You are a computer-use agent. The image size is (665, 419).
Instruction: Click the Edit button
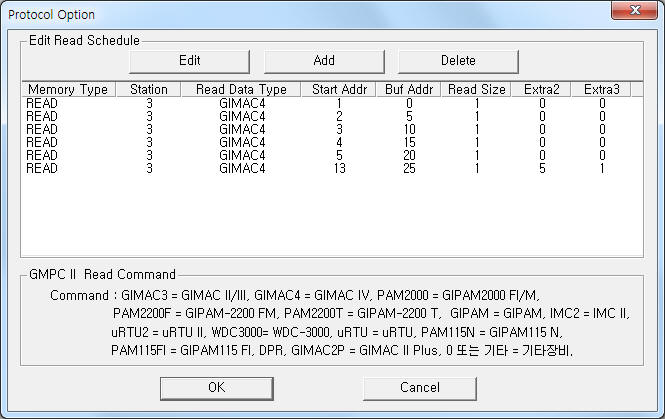pyautogui.click(x=189, y=61)
